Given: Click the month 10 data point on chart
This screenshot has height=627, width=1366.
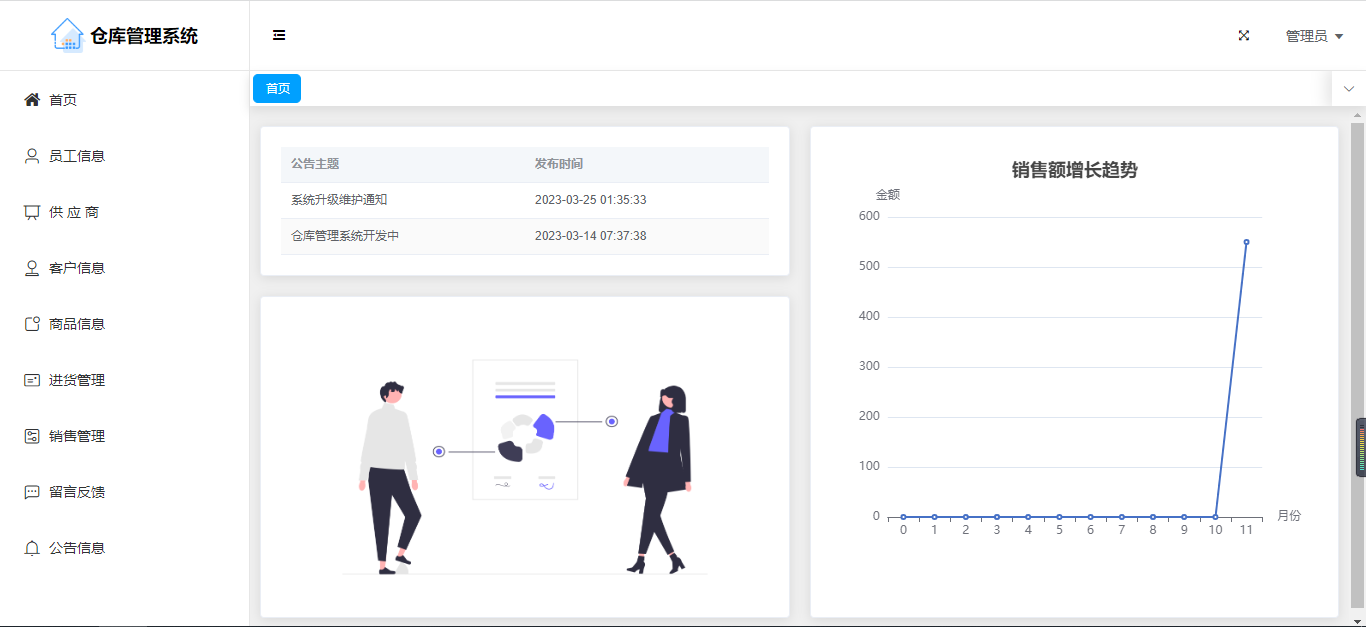Looking at the screenshot, I should coord(1215,517).
